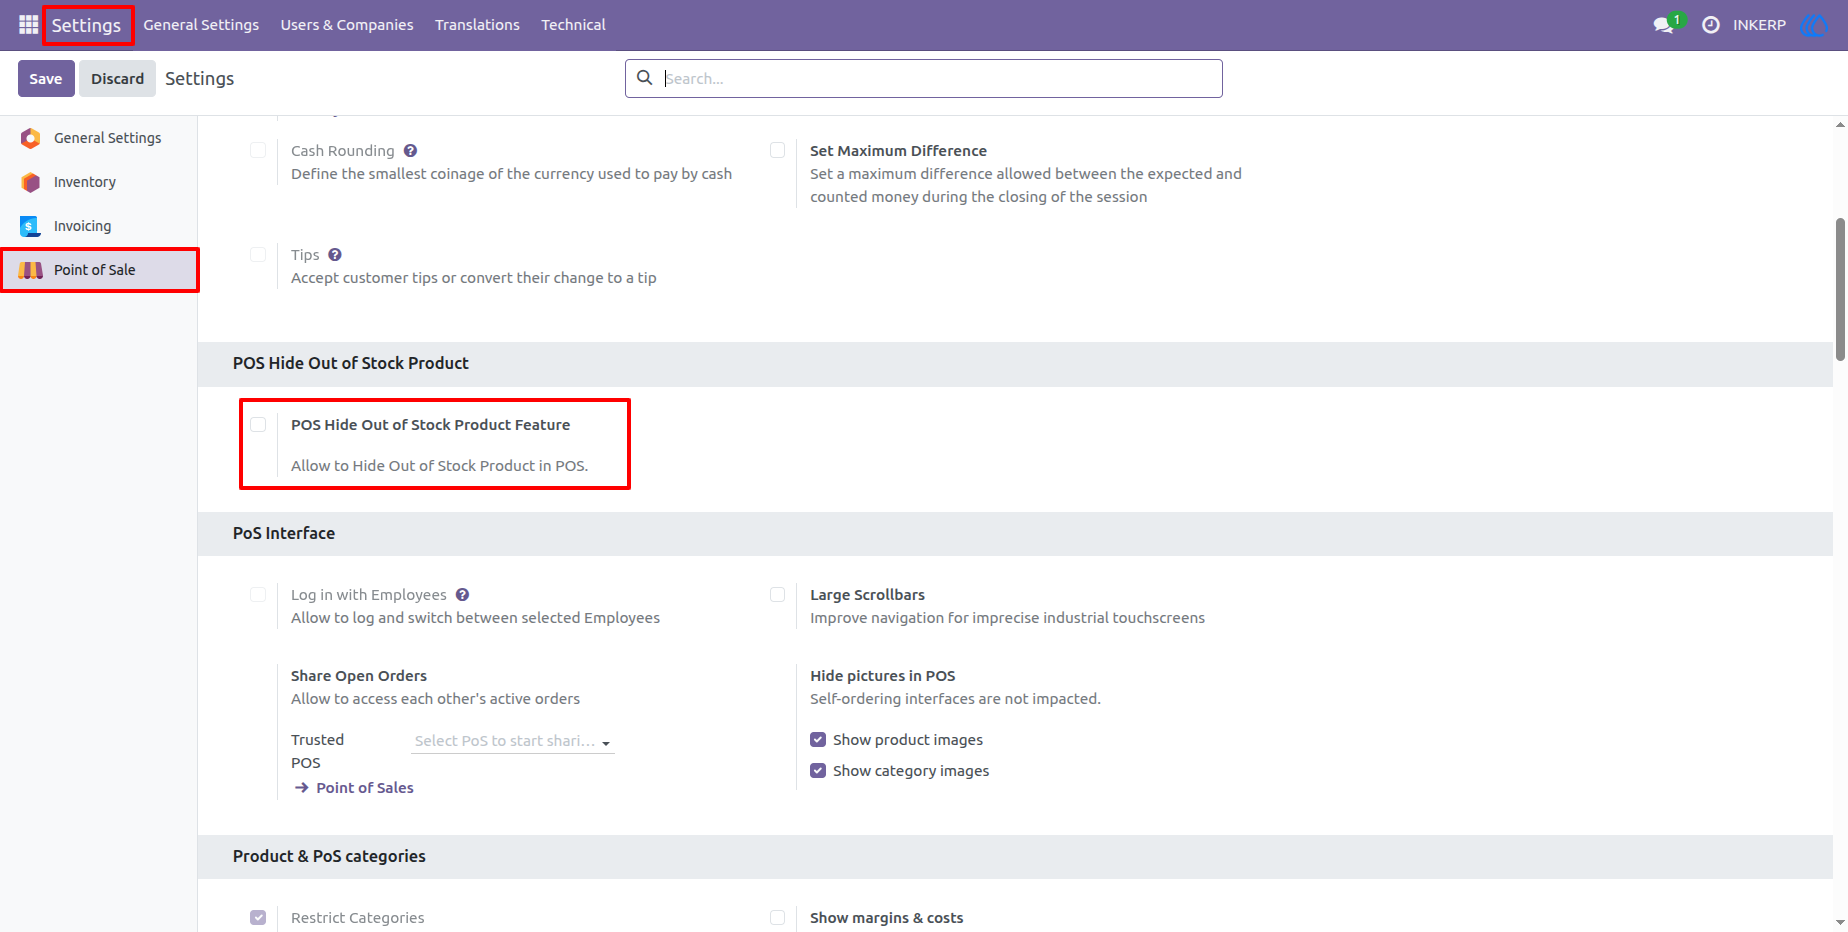The width and height of the screenshot is (1848, 932).
Task: Open the General Settings top menu
Action: pos(201,25)
